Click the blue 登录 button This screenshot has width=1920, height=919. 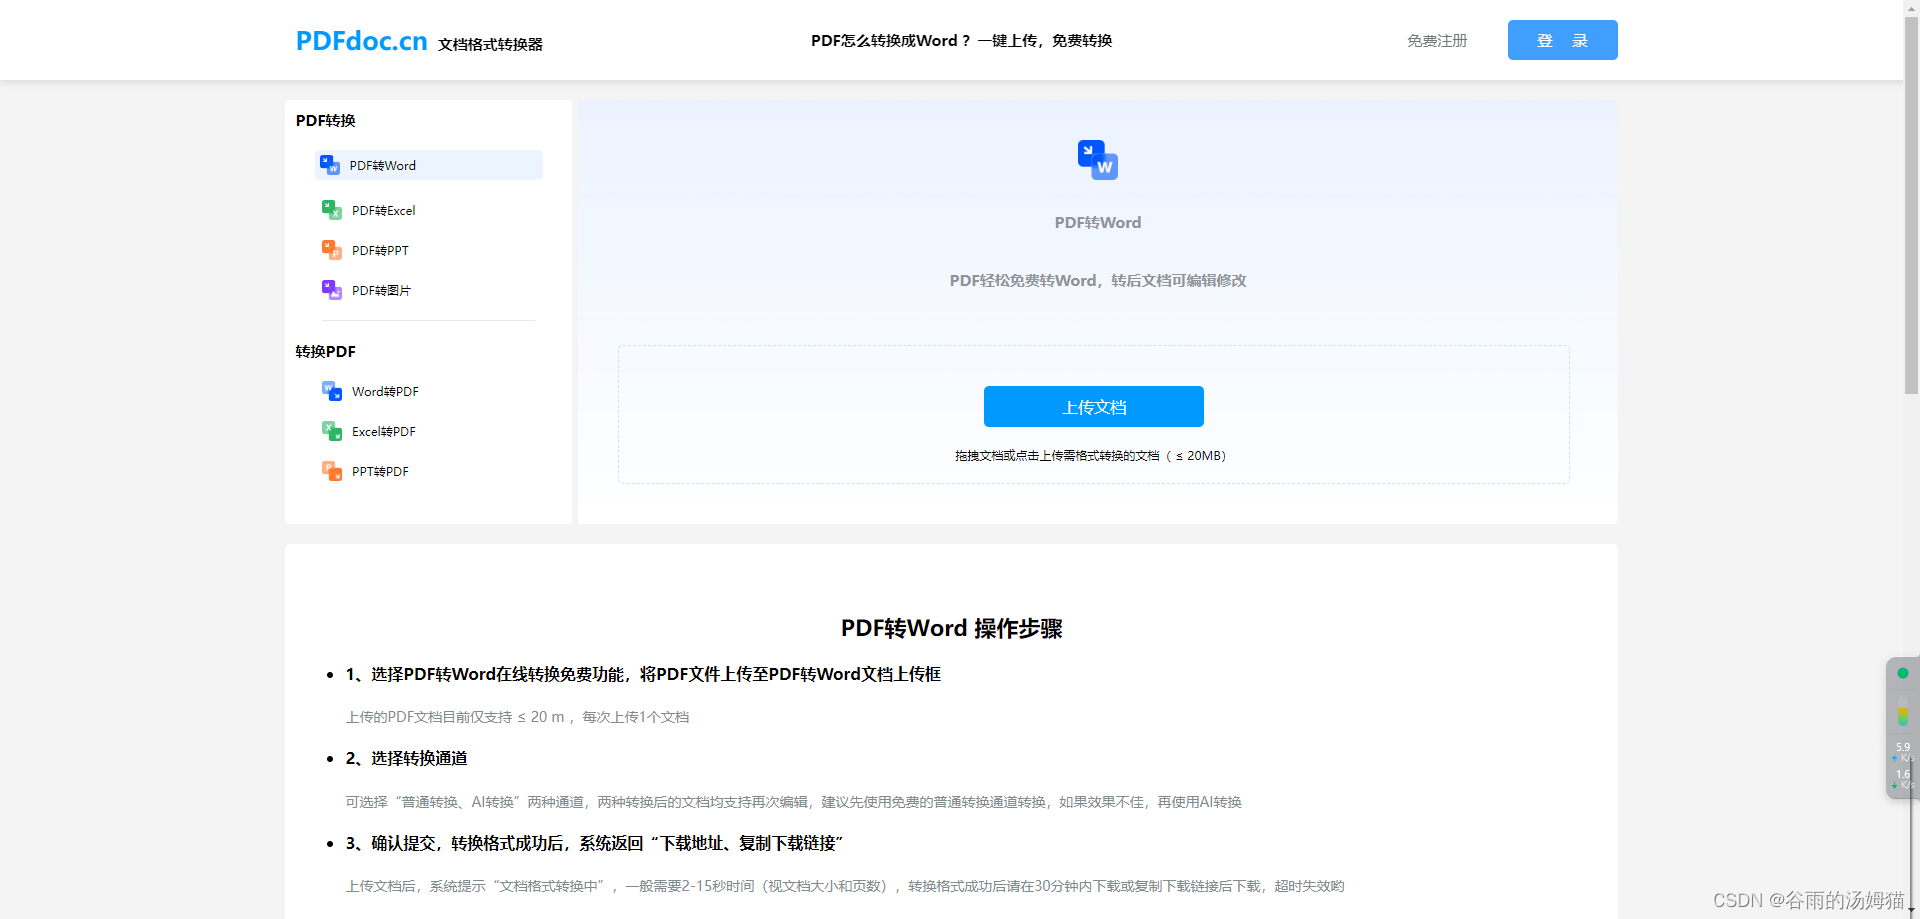(1562, 40)
